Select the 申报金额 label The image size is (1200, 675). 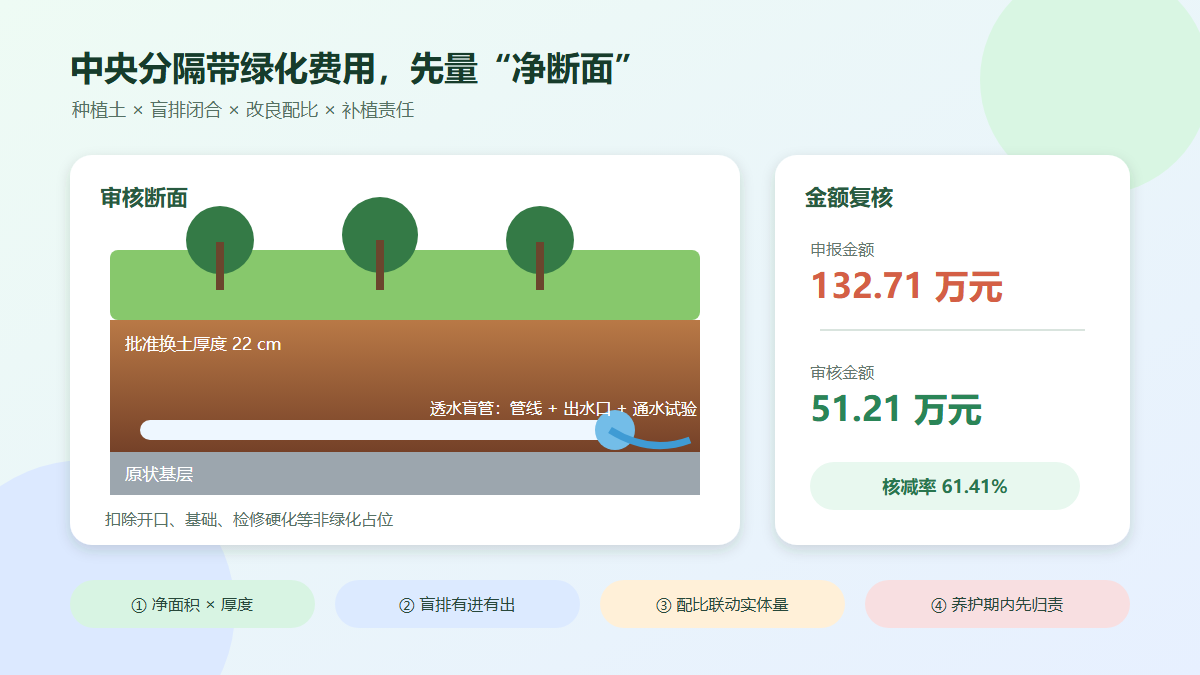coord(842,250)
